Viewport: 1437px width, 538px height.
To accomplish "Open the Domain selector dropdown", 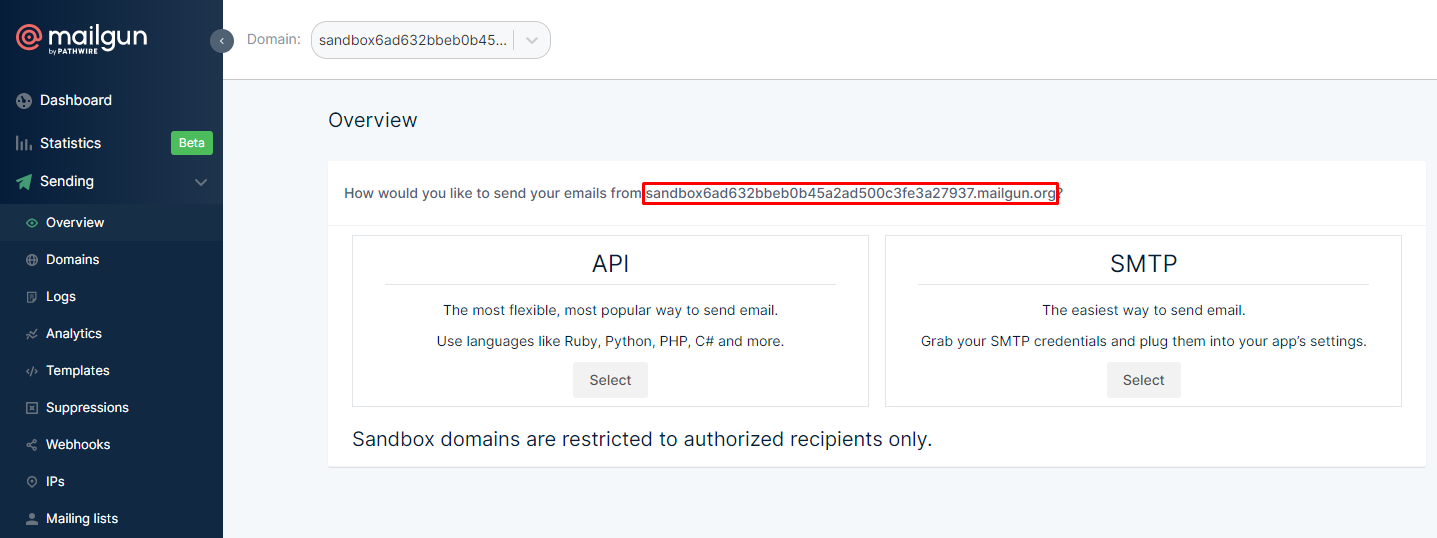I will tap(532, 41).
